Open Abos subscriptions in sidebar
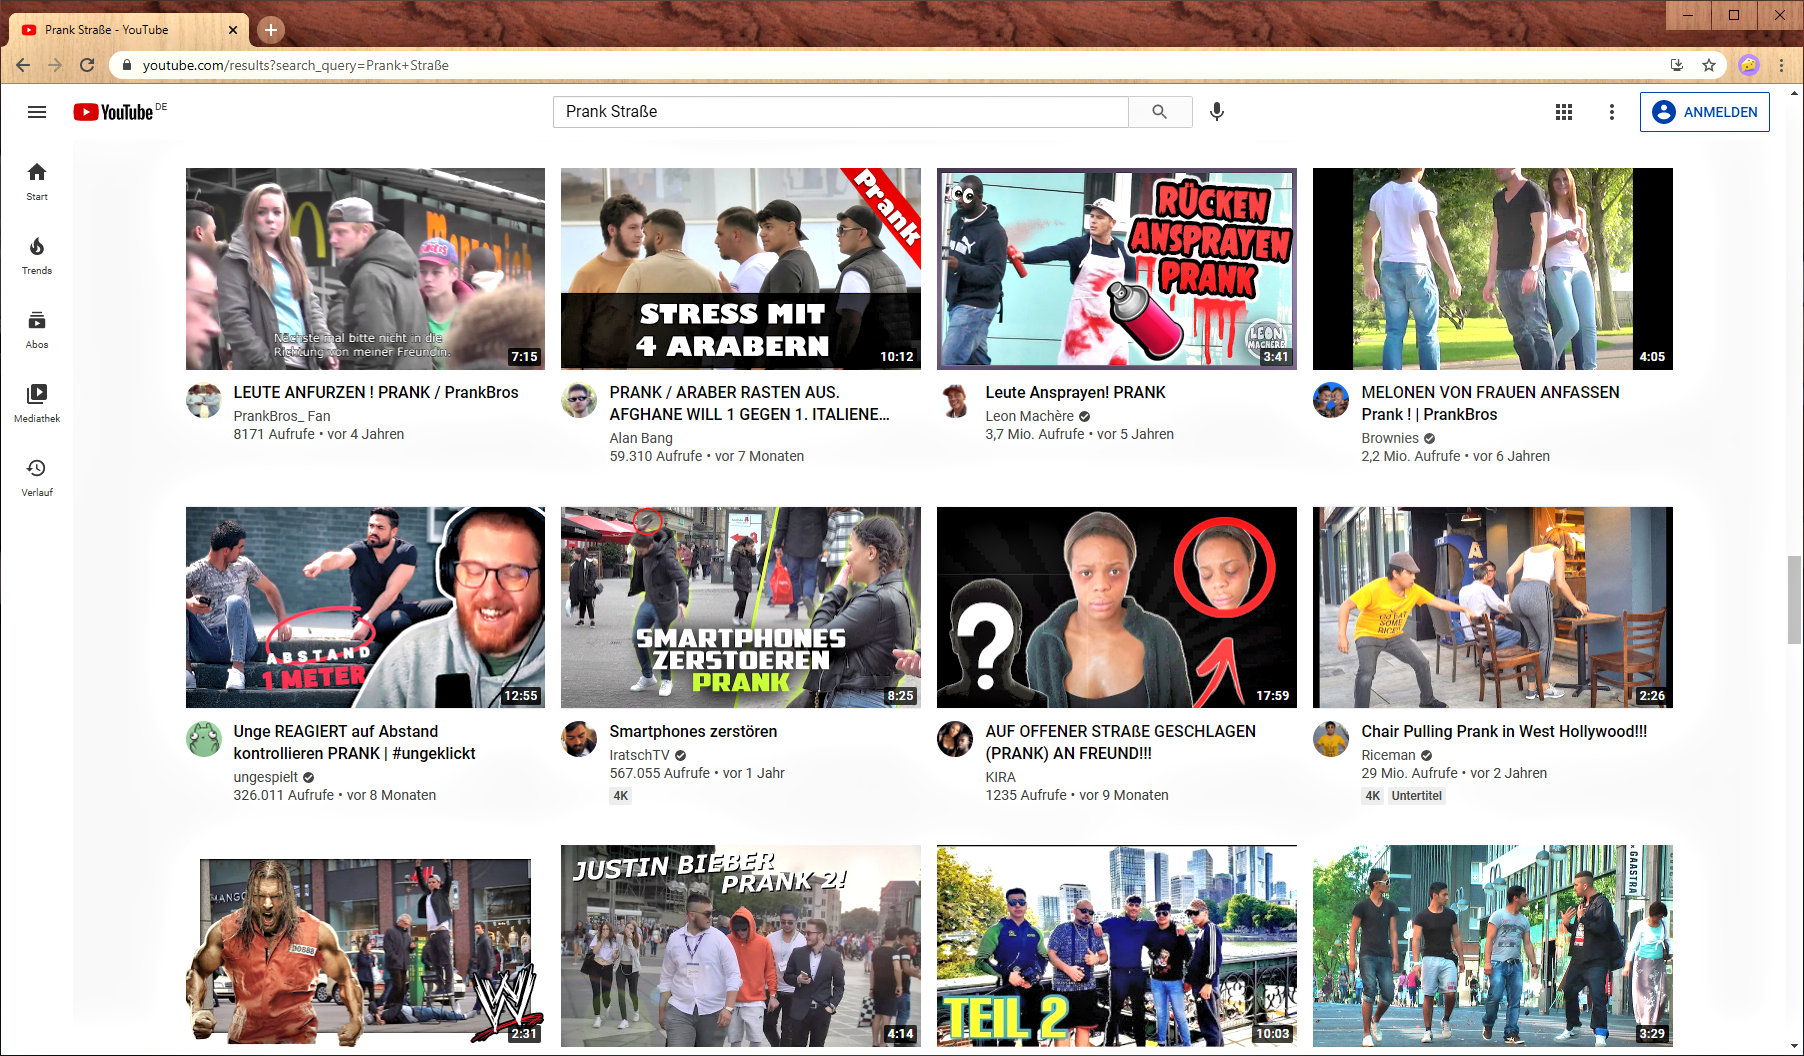The width and height of the screenshot is (1804, 1056). pos(37,330)
